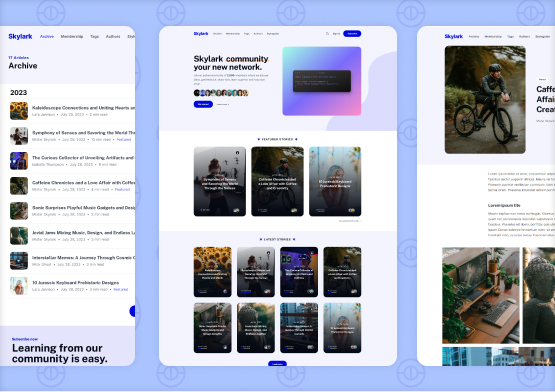Open Tags in the left page navigation
The image size is (555, 392).
[x=95, y=36]
